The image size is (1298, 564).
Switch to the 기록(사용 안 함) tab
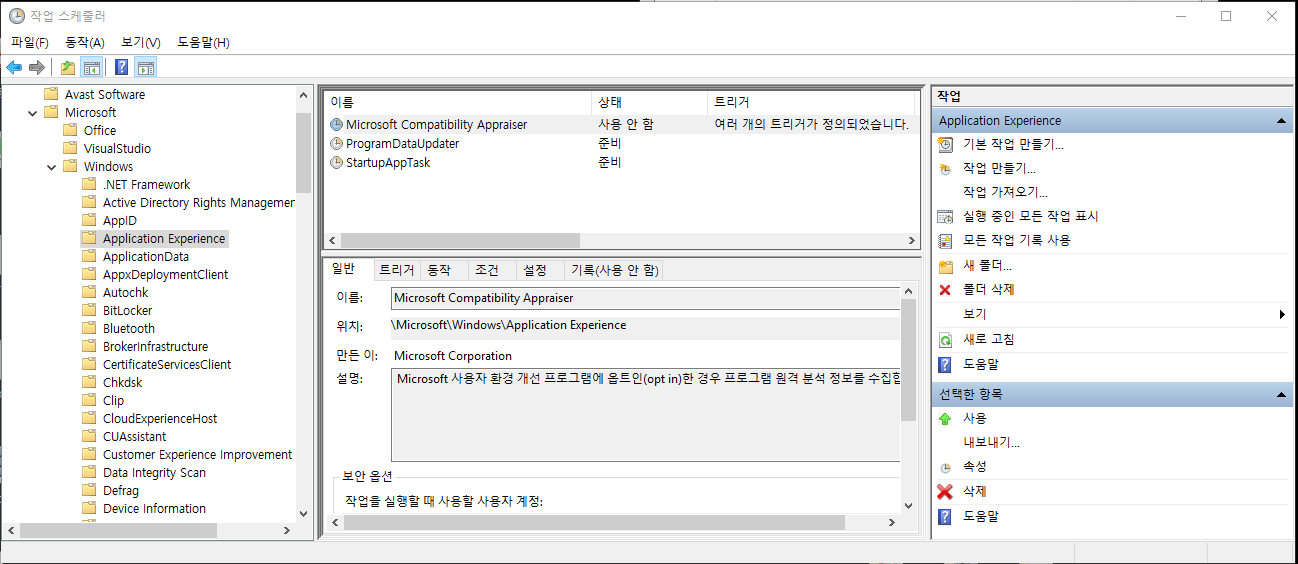pos(614,270)
